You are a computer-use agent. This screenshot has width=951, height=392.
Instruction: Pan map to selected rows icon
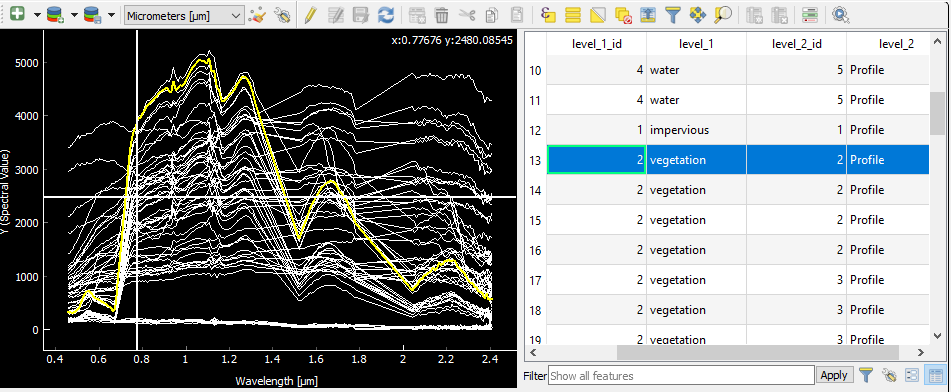point(697,15)
